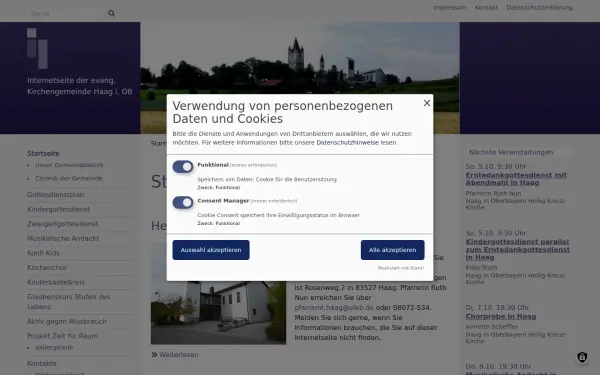Click the Weiterlesen link
Screen dimensions: 600x375
[x=179, y=355]
